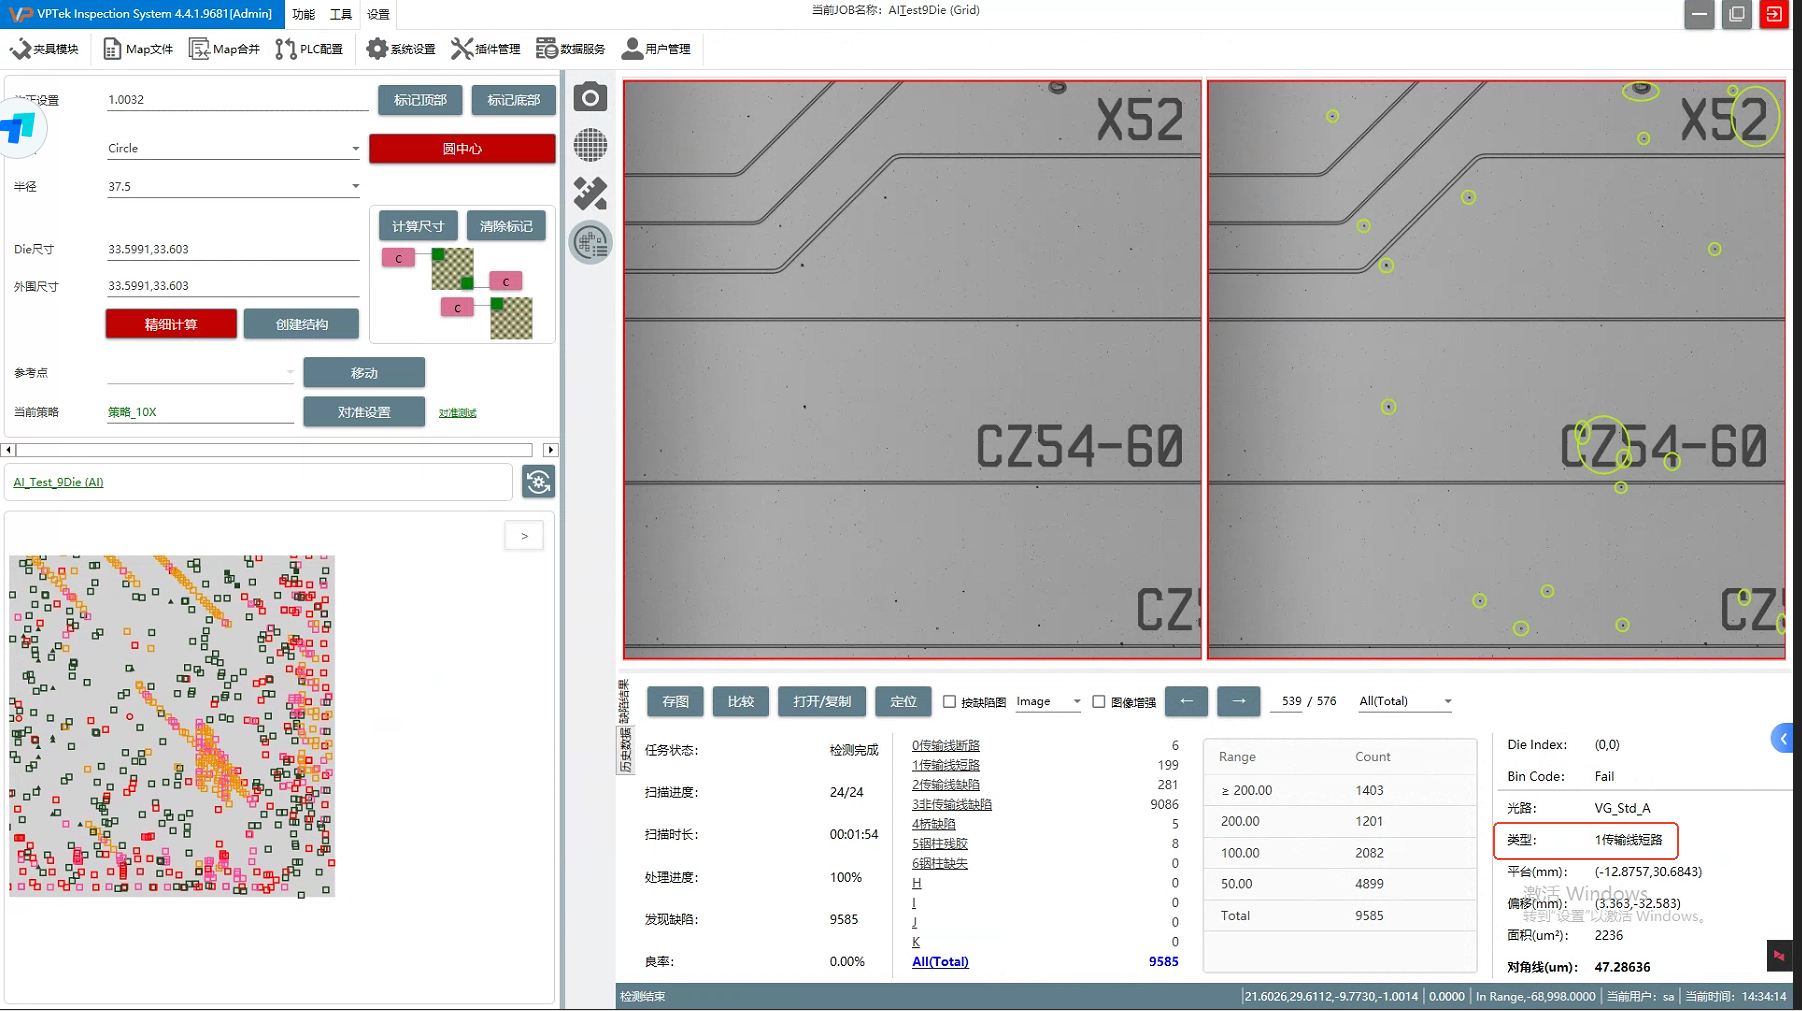Click the red 精细计算 button
Image resolution: width=1802 pixels, height=1011 pixels.
[171, 324]
